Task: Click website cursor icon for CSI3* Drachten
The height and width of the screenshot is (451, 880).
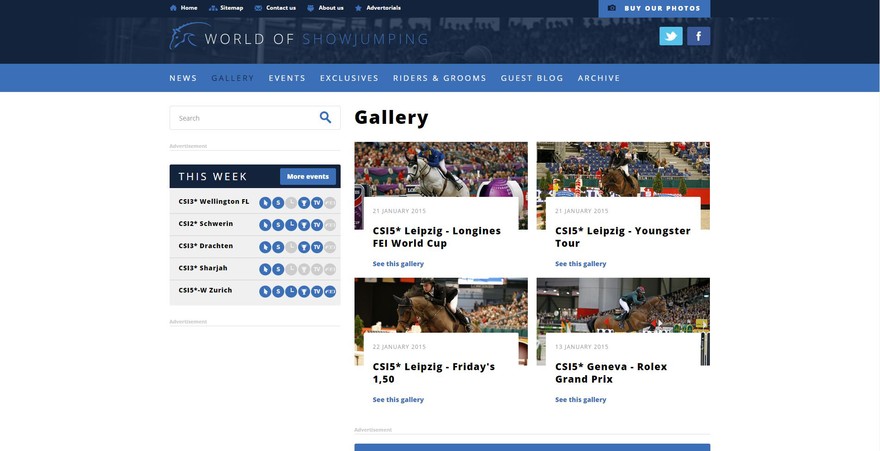Action: pos(265,247)
